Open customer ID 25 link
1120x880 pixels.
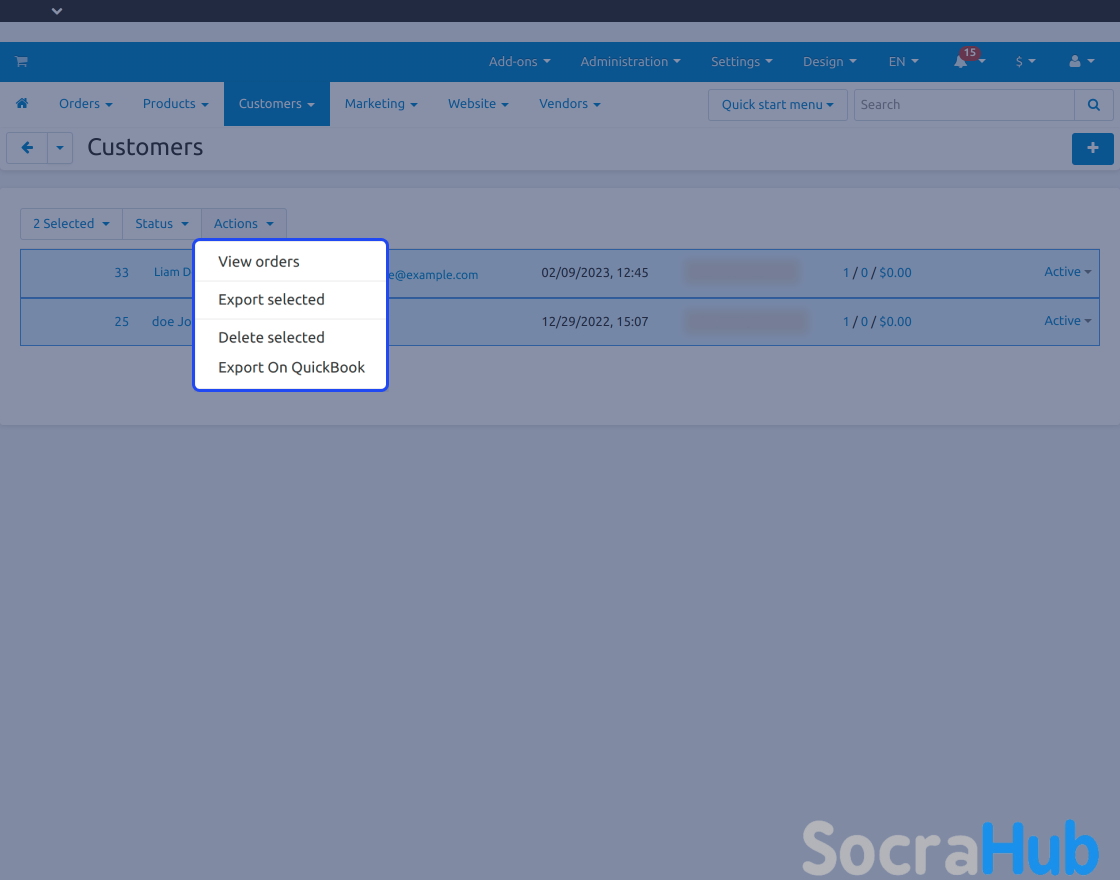tap(121, 322)
